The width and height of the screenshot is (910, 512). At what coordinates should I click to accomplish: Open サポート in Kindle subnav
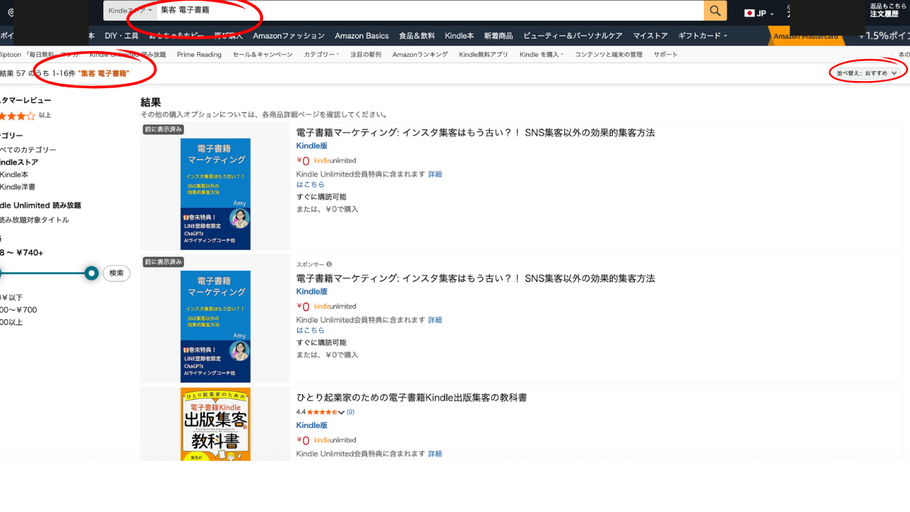click(665, 55)
